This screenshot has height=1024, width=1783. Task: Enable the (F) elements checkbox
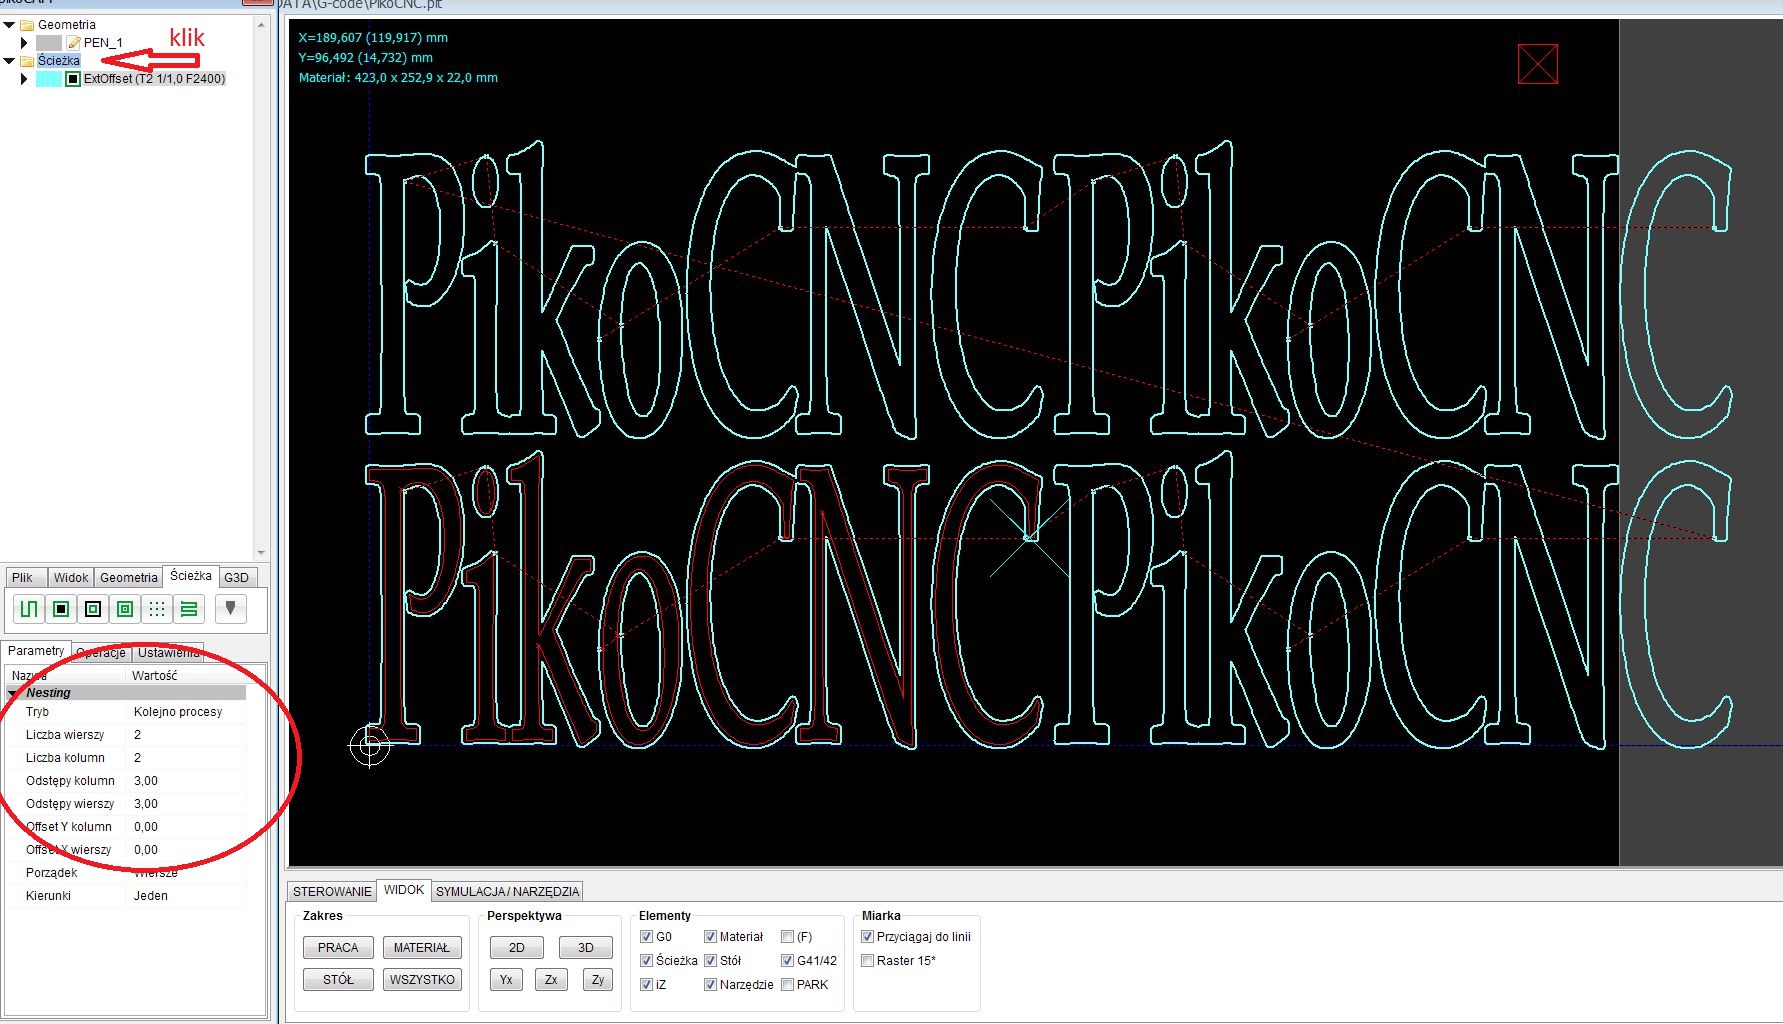point(787,937)
